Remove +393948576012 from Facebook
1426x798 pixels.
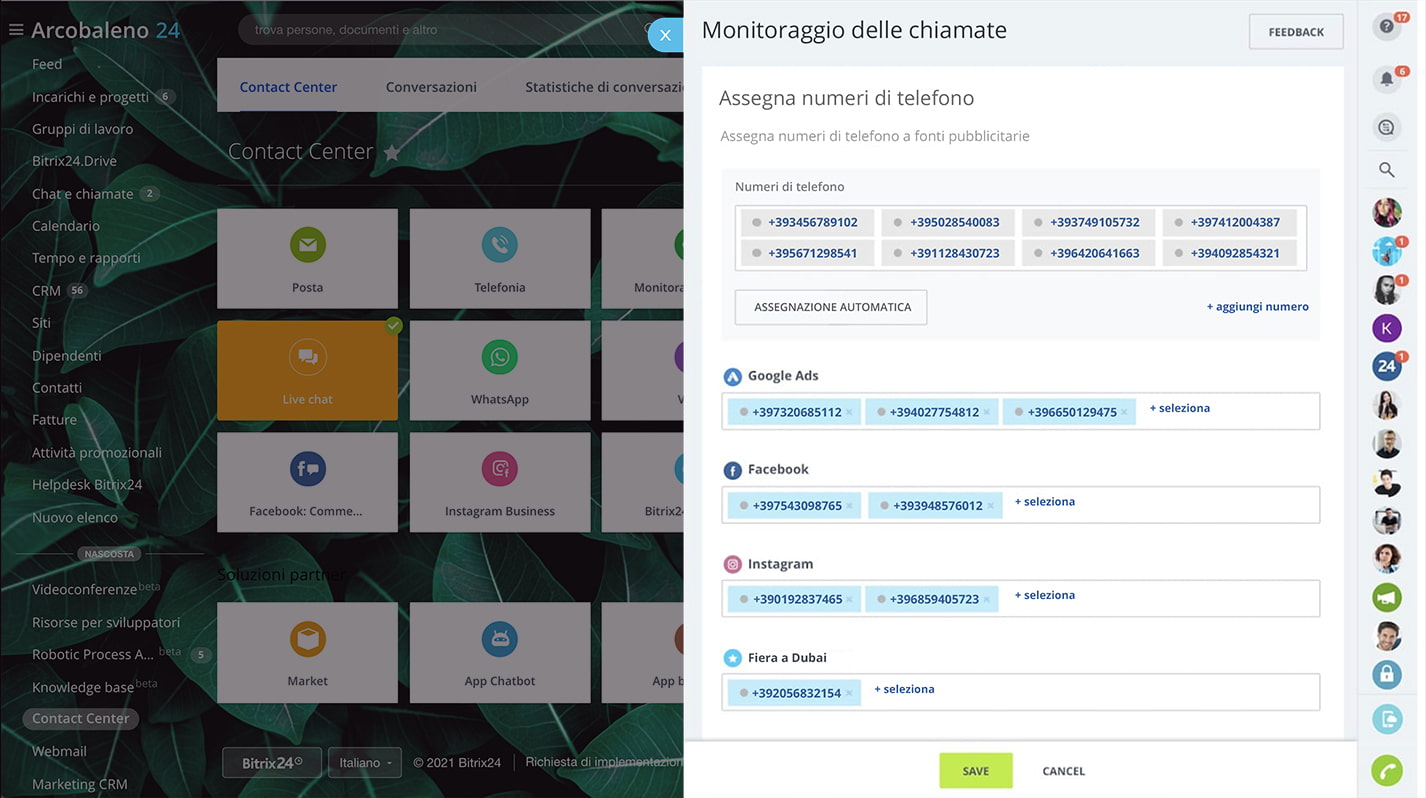(x=990, y=506)
